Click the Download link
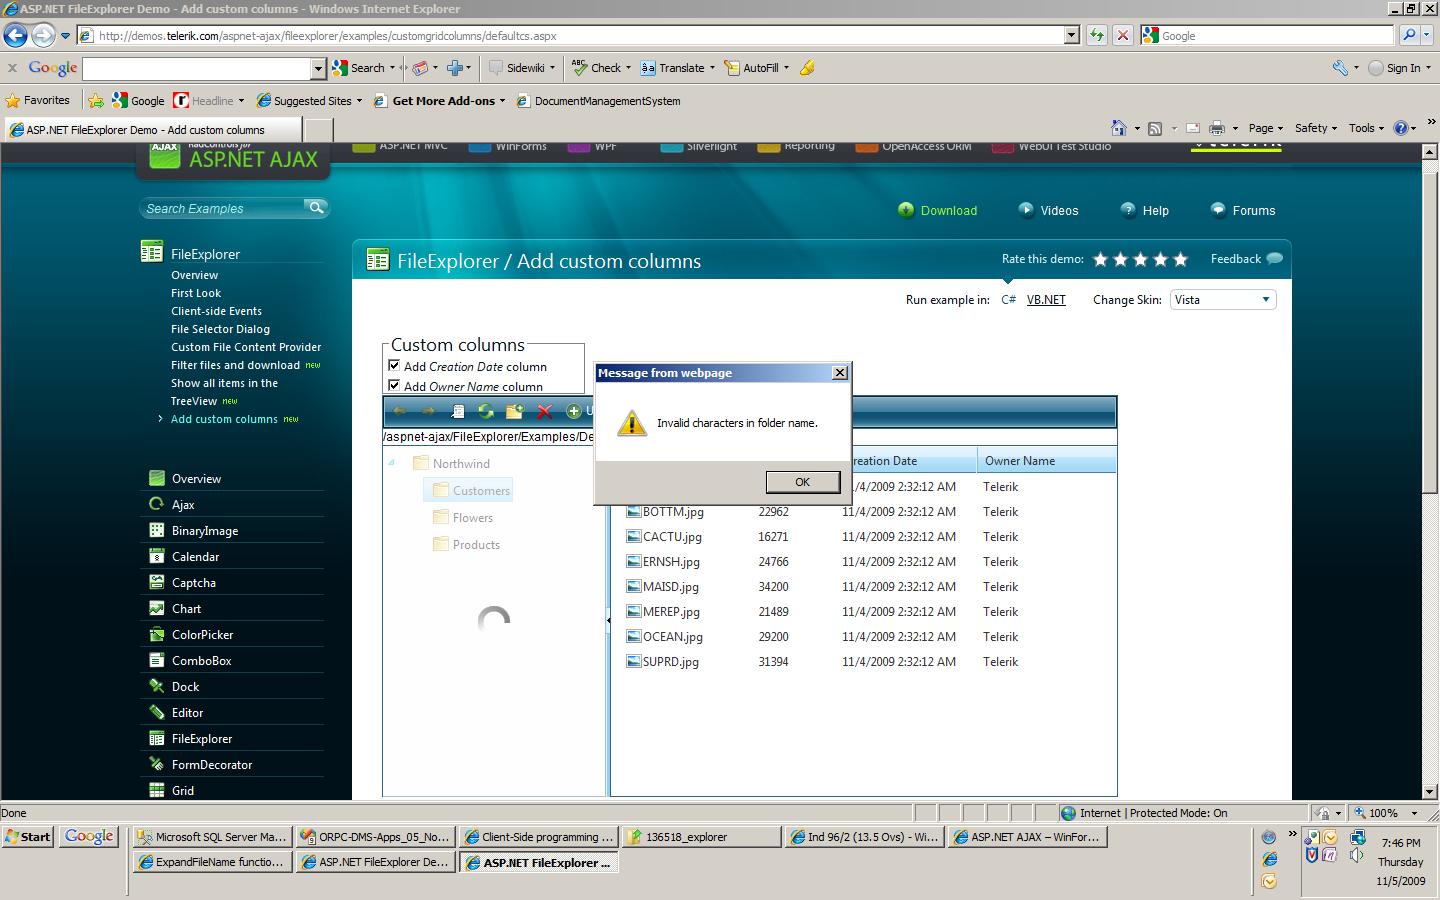1440x900 pixels. click(937, 210)
